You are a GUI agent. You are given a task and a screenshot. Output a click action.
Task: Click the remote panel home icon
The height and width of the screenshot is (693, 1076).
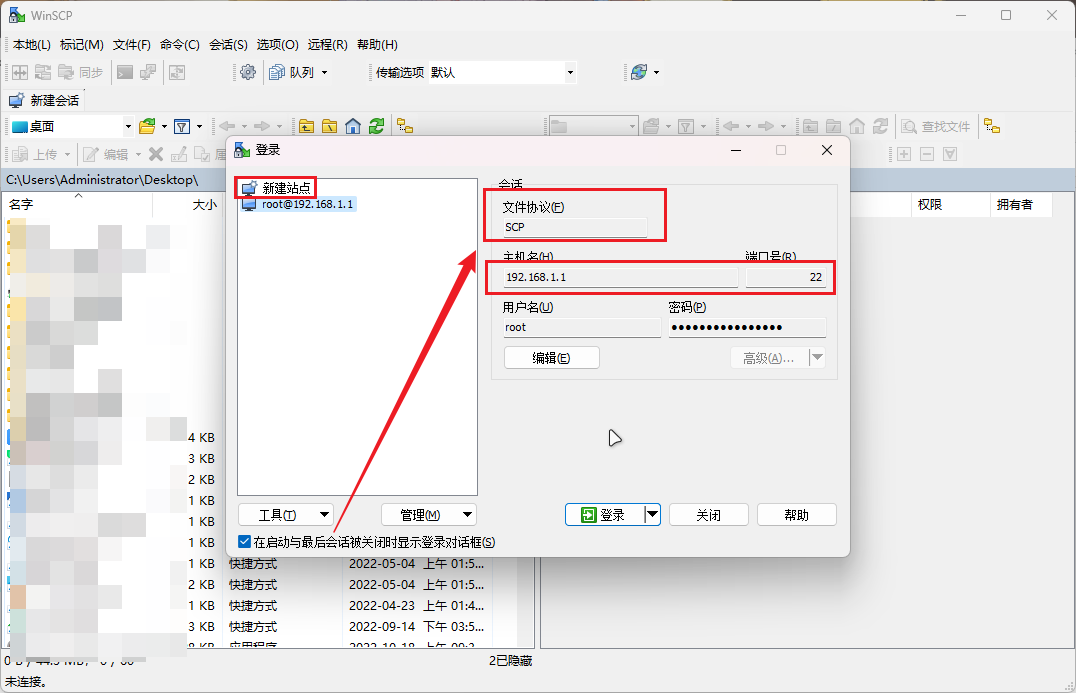856,126
